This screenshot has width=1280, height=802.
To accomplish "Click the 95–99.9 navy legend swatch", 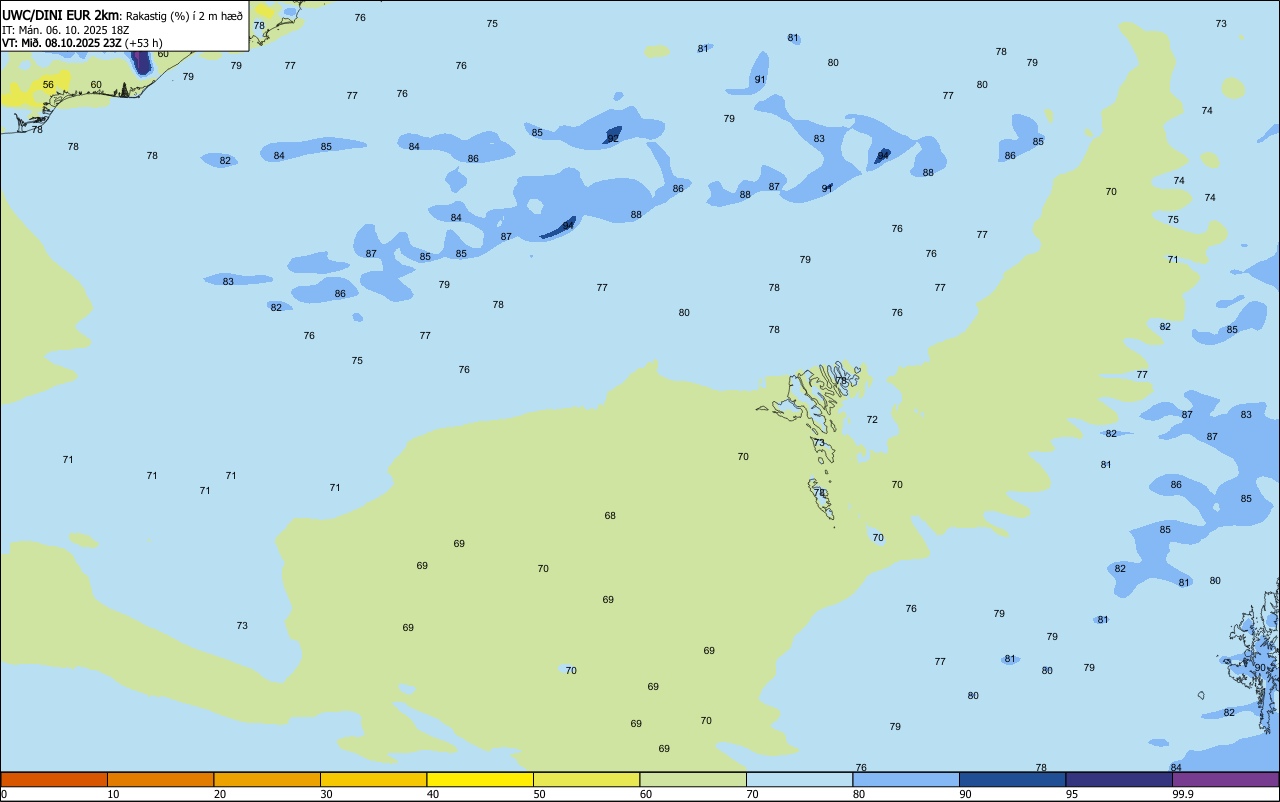I will pyautogui.click(x=1119, y=779).
